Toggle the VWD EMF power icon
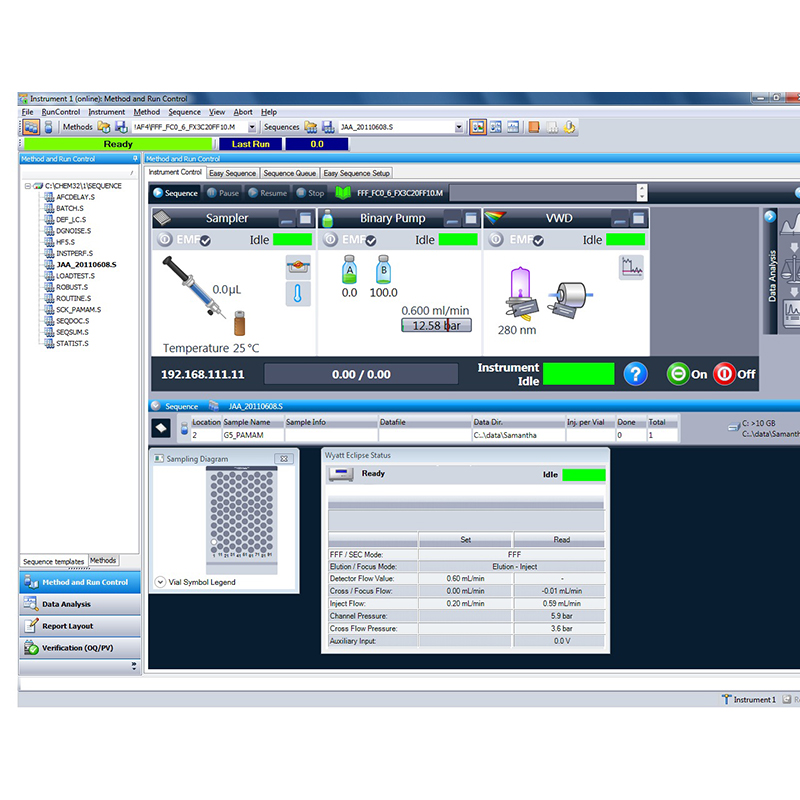800x800 pixels. [496, 239]
